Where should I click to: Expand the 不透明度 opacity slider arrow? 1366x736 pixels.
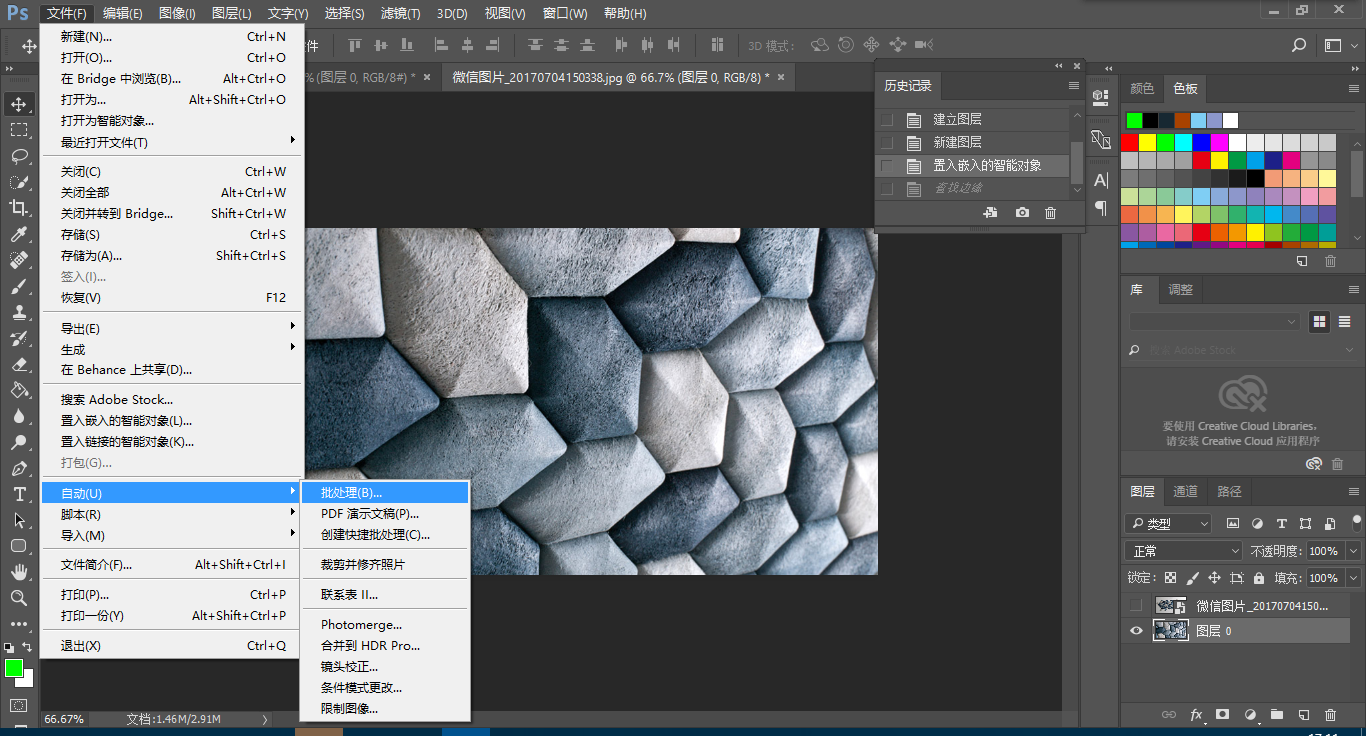[x=1353, y=551]
